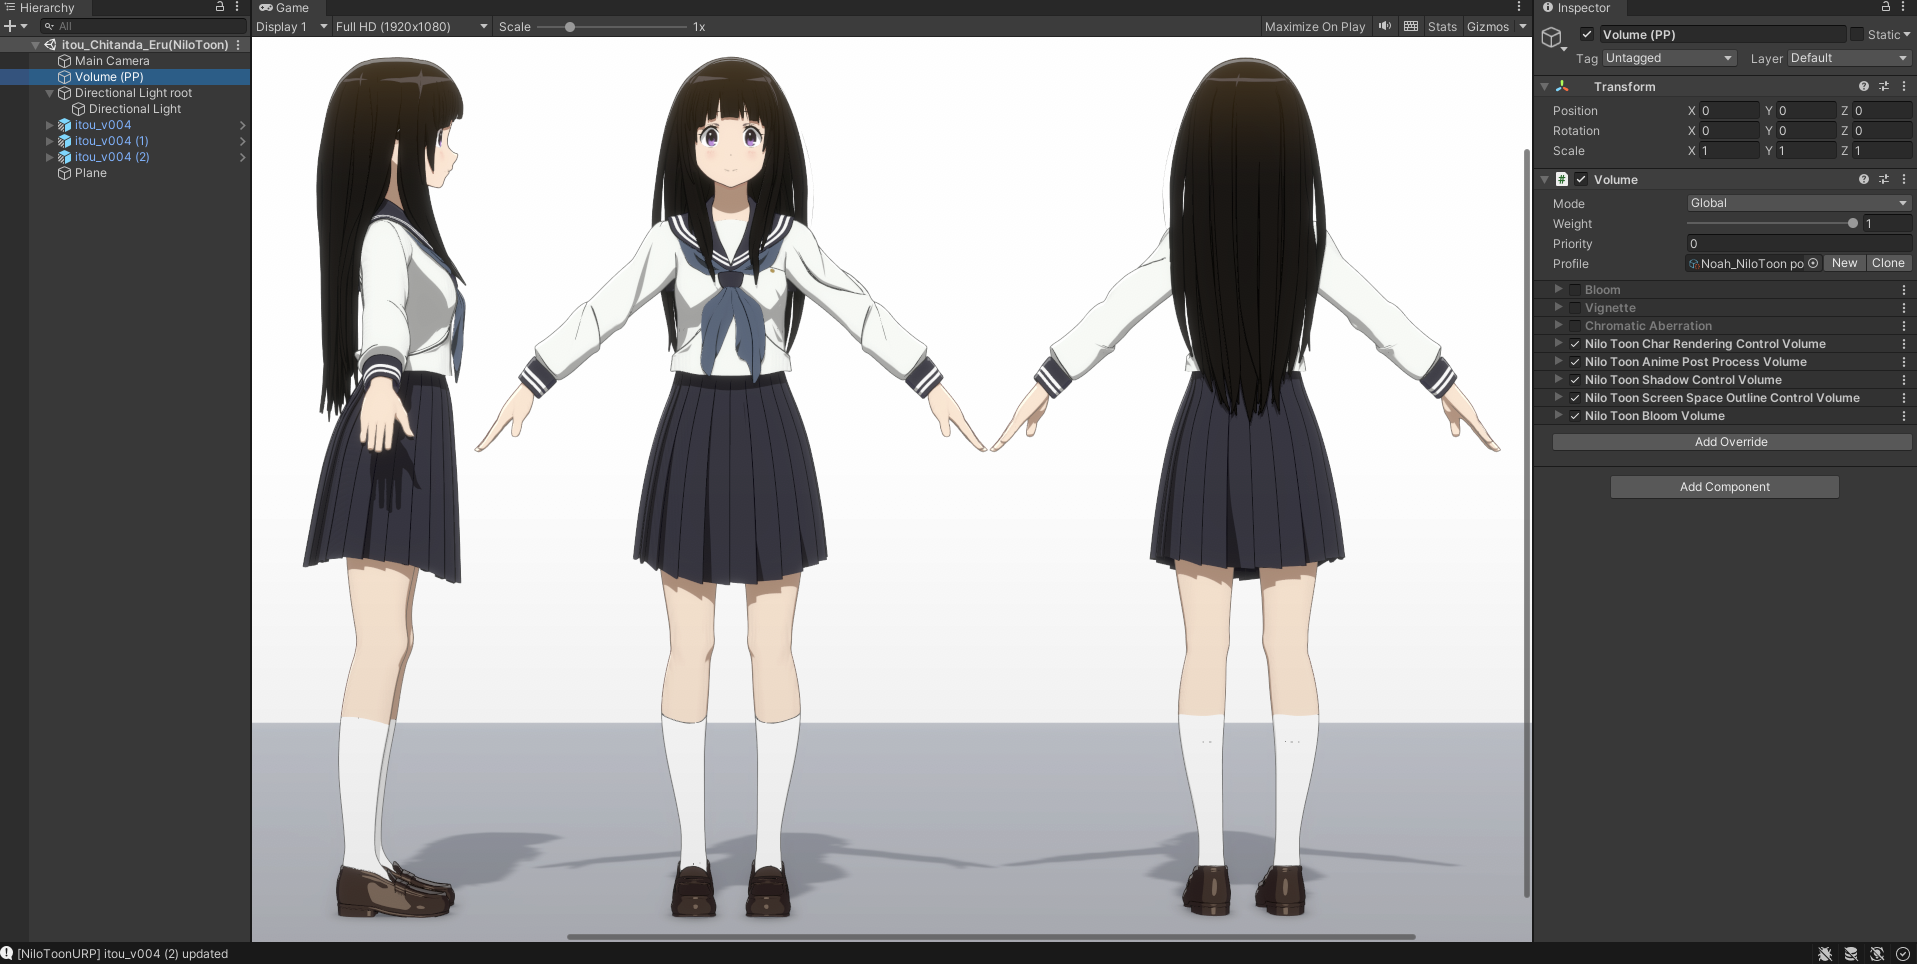Disable Nilo Toon Char Rendering Control Volume

pos(1575,344)
